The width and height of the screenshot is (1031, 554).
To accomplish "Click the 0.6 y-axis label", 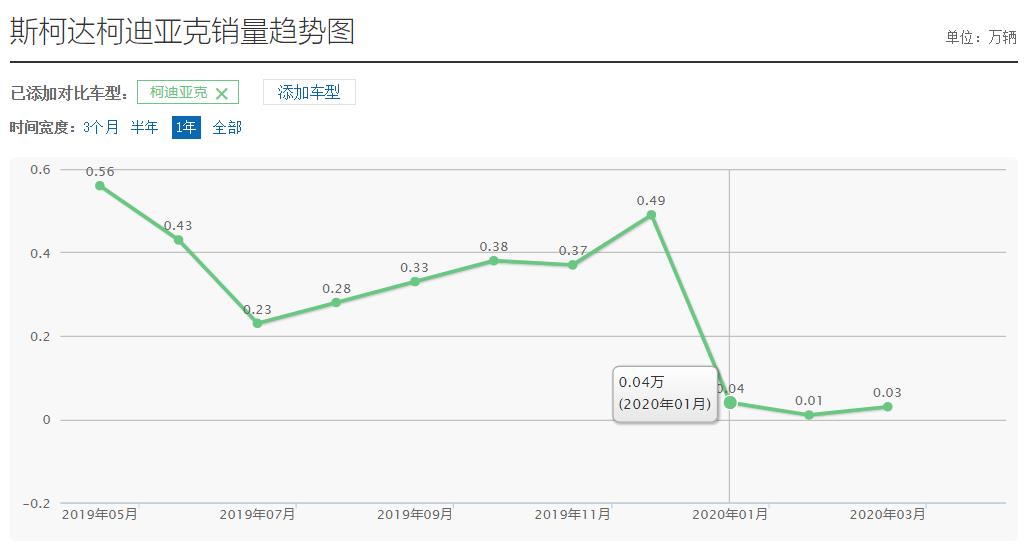I will point(40,170).
